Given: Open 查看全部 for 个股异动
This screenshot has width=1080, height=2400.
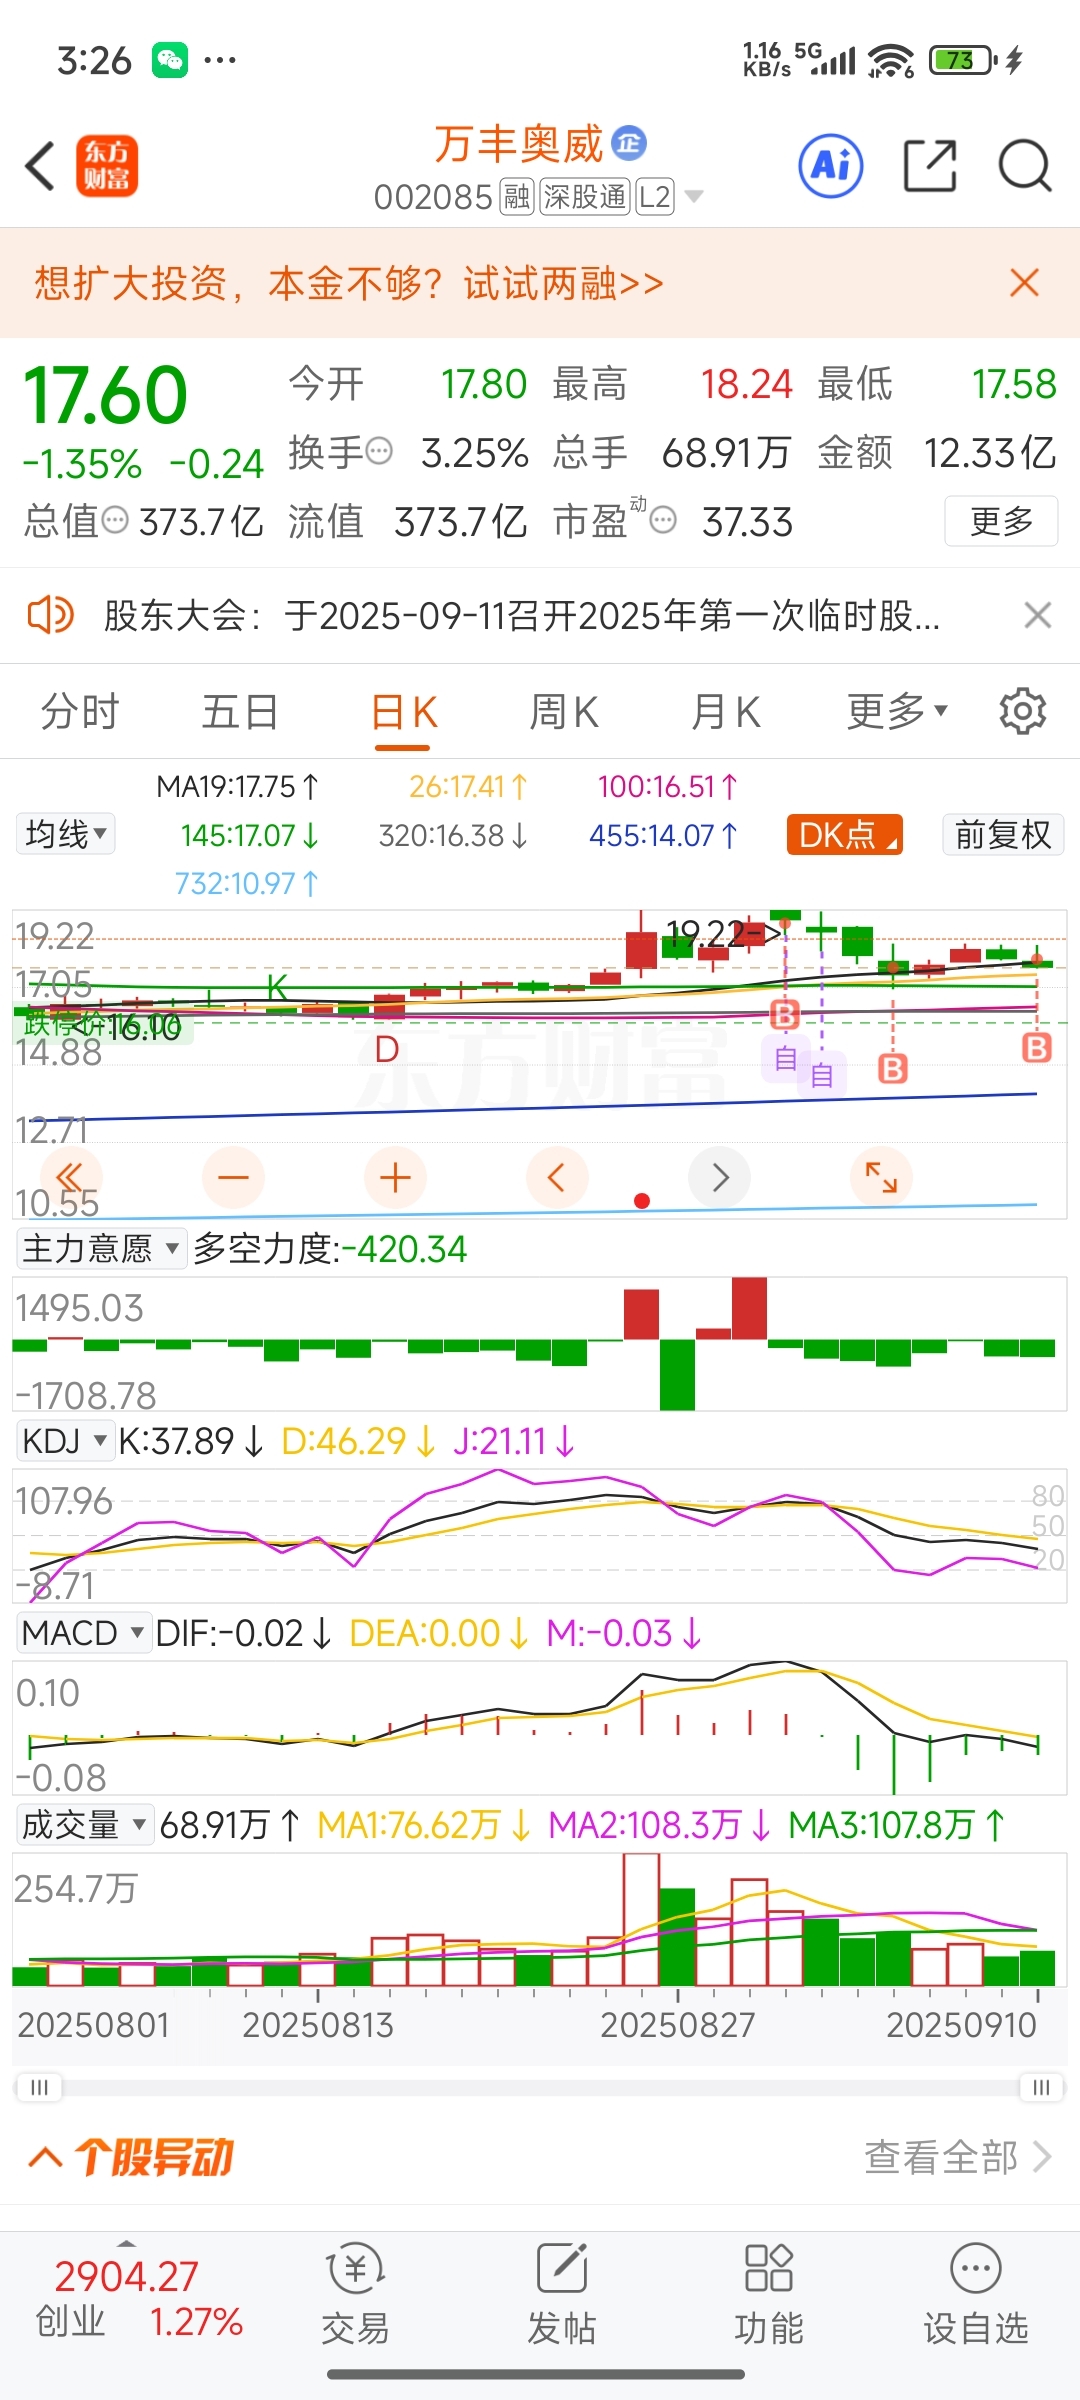Looking at the screenshot, I should [958, 2157].
